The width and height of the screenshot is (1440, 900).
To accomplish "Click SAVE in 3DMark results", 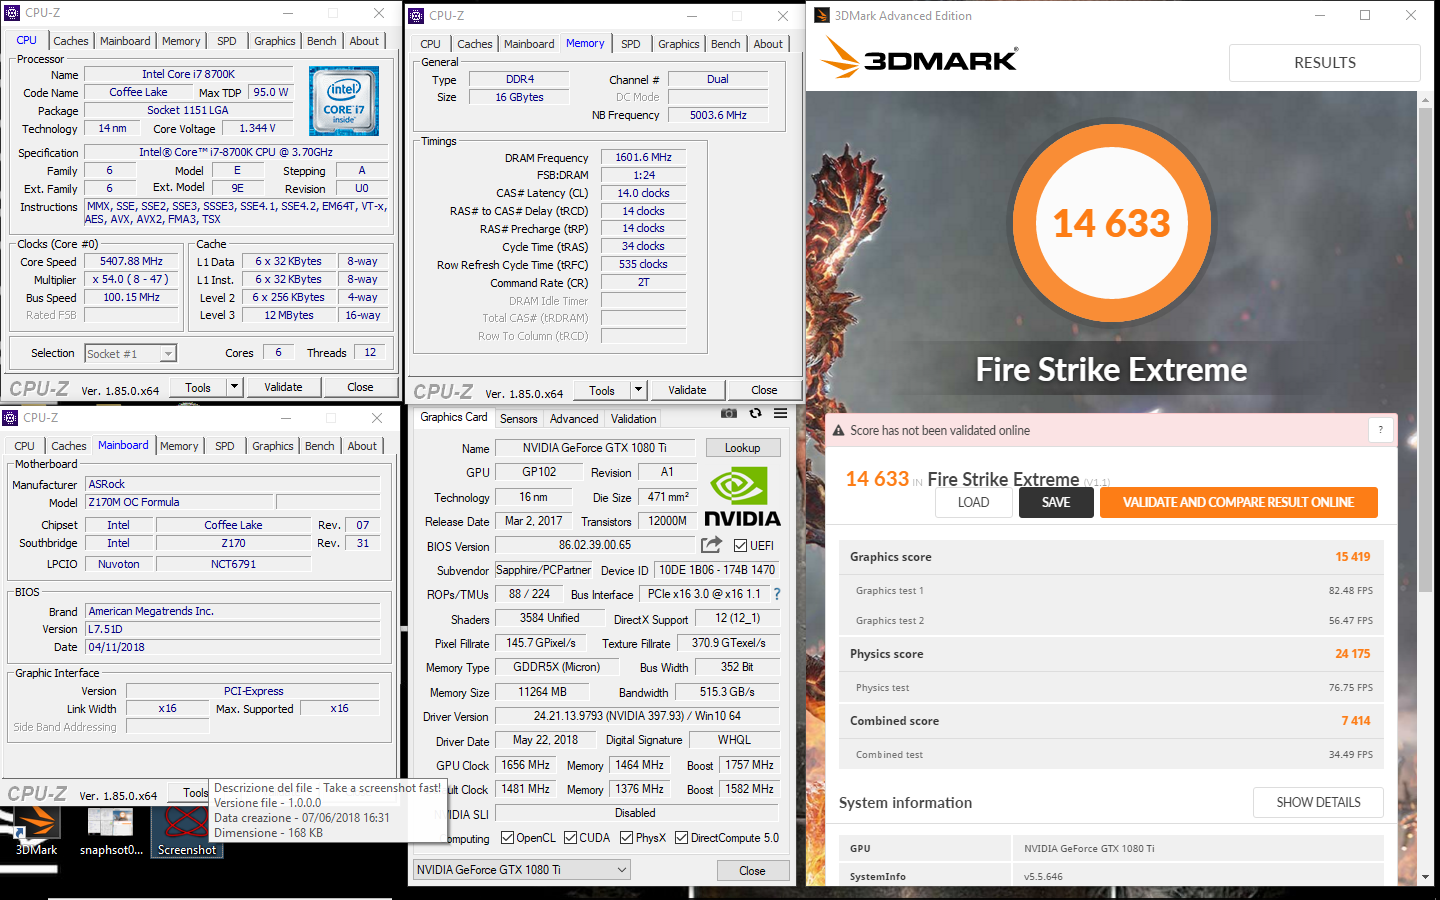I will [x=1056, y=502].
